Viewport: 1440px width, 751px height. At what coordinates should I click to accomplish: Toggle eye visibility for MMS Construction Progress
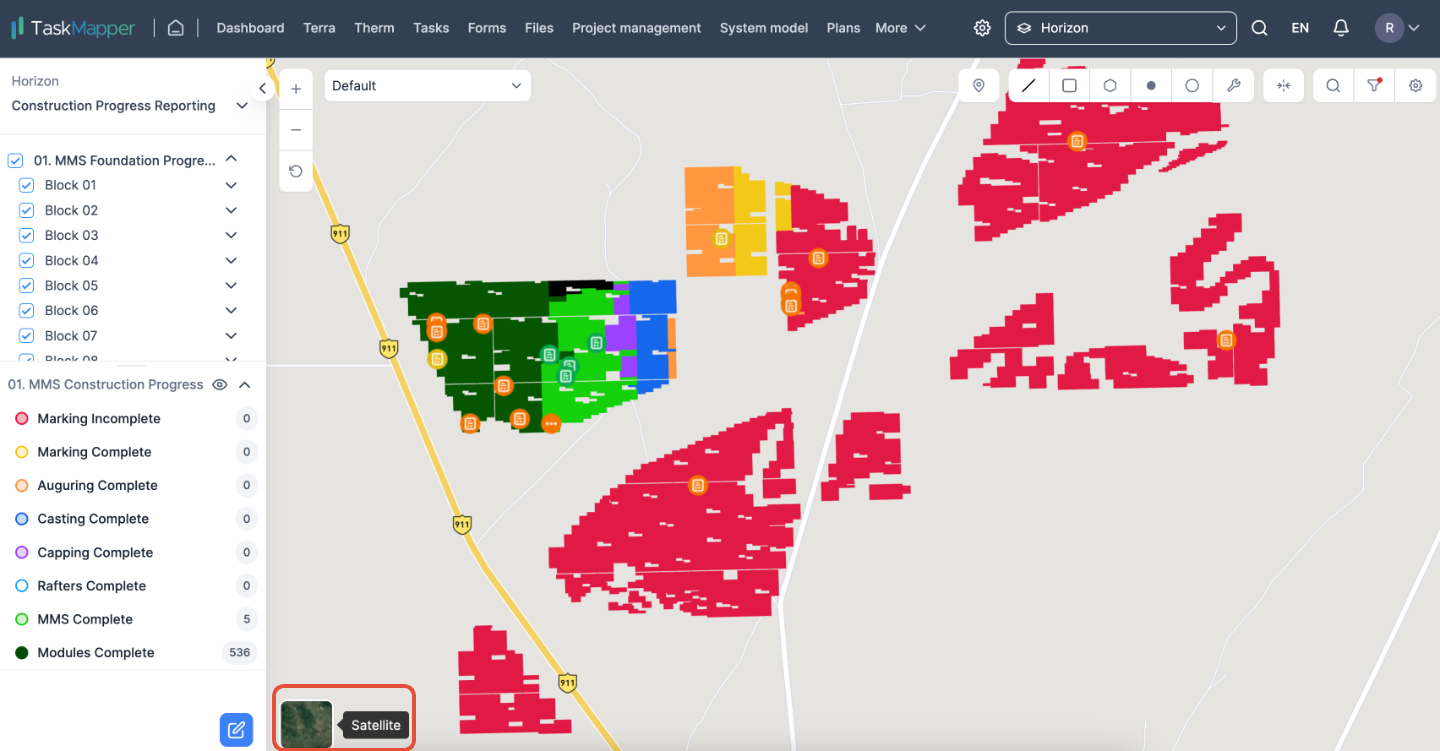point(220,384)
